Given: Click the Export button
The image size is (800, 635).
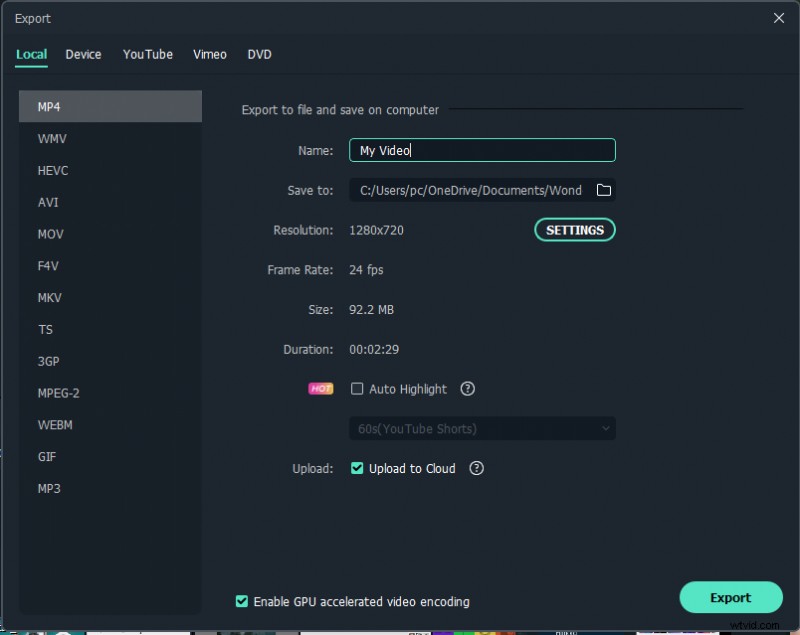Looking at the screenshot, I should (x=731, y=597).
